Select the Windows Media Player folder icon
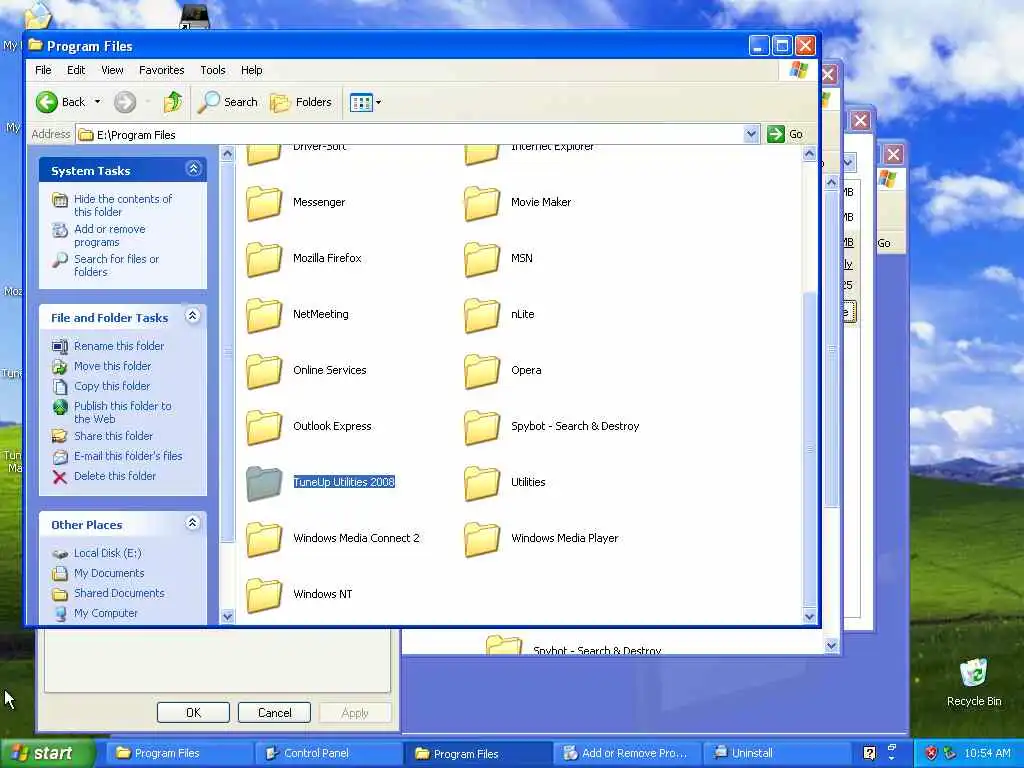This screenshot has height=768, width=1024. point(482,539)
